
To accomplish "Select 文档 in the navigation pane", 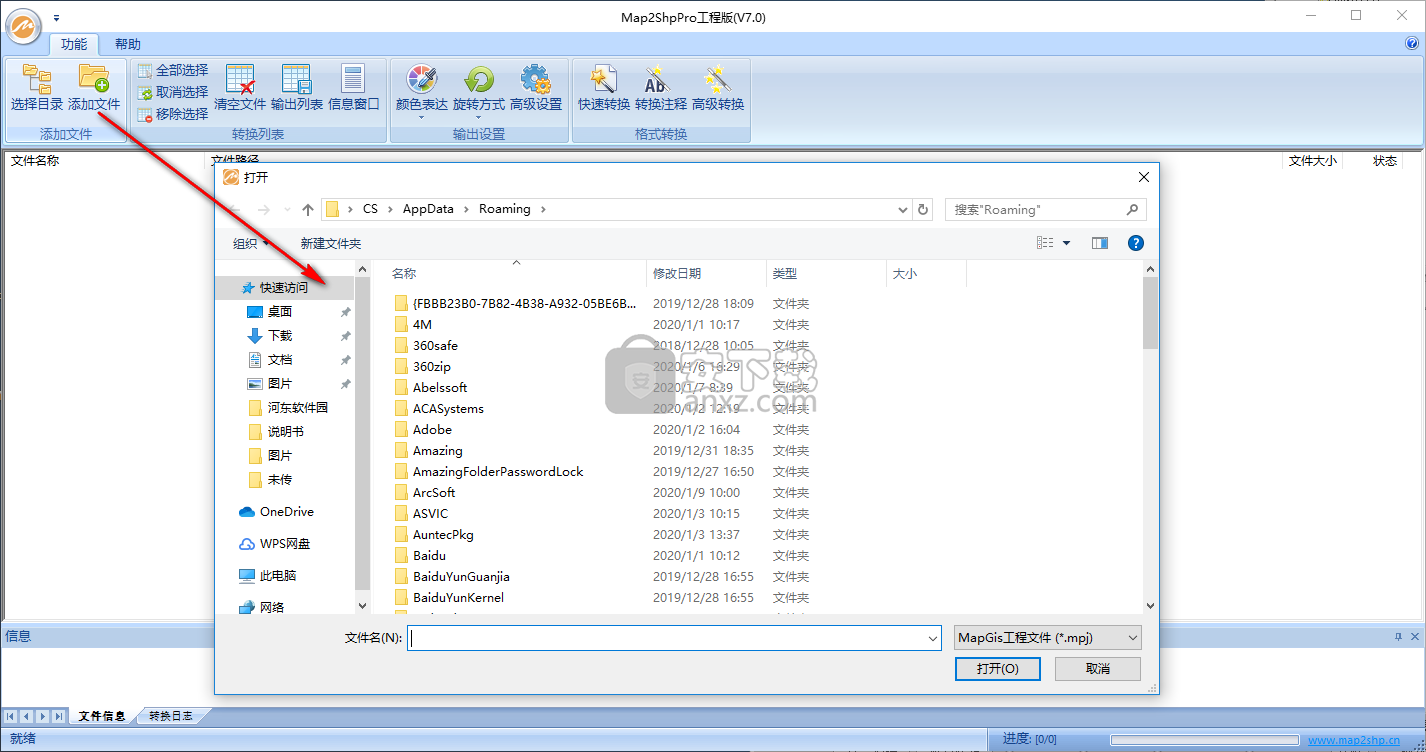I will [280, 359].
